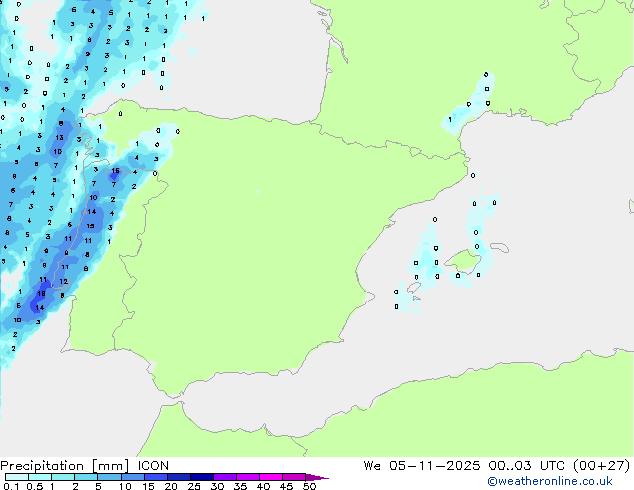Click the 0.1–0.5 mm palest legend swatch
The image size is (634, 490).
click(x=17, y=477)
